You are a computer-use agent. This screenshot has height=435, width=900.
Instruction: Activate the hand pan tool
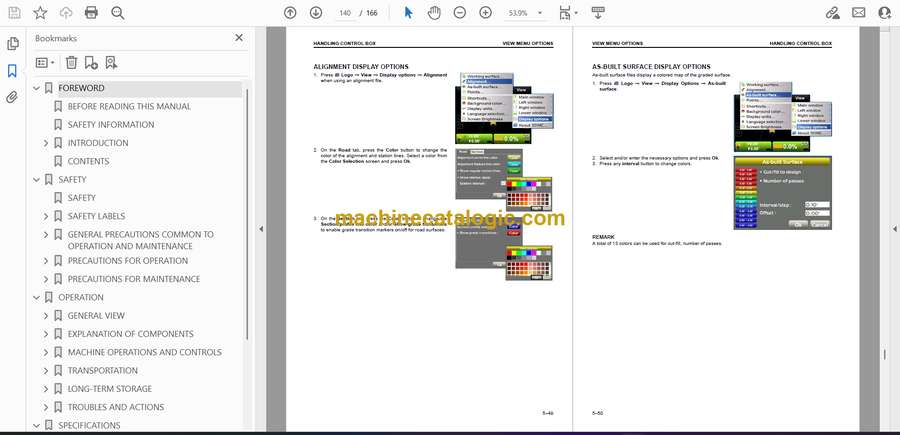pos(435,13)
